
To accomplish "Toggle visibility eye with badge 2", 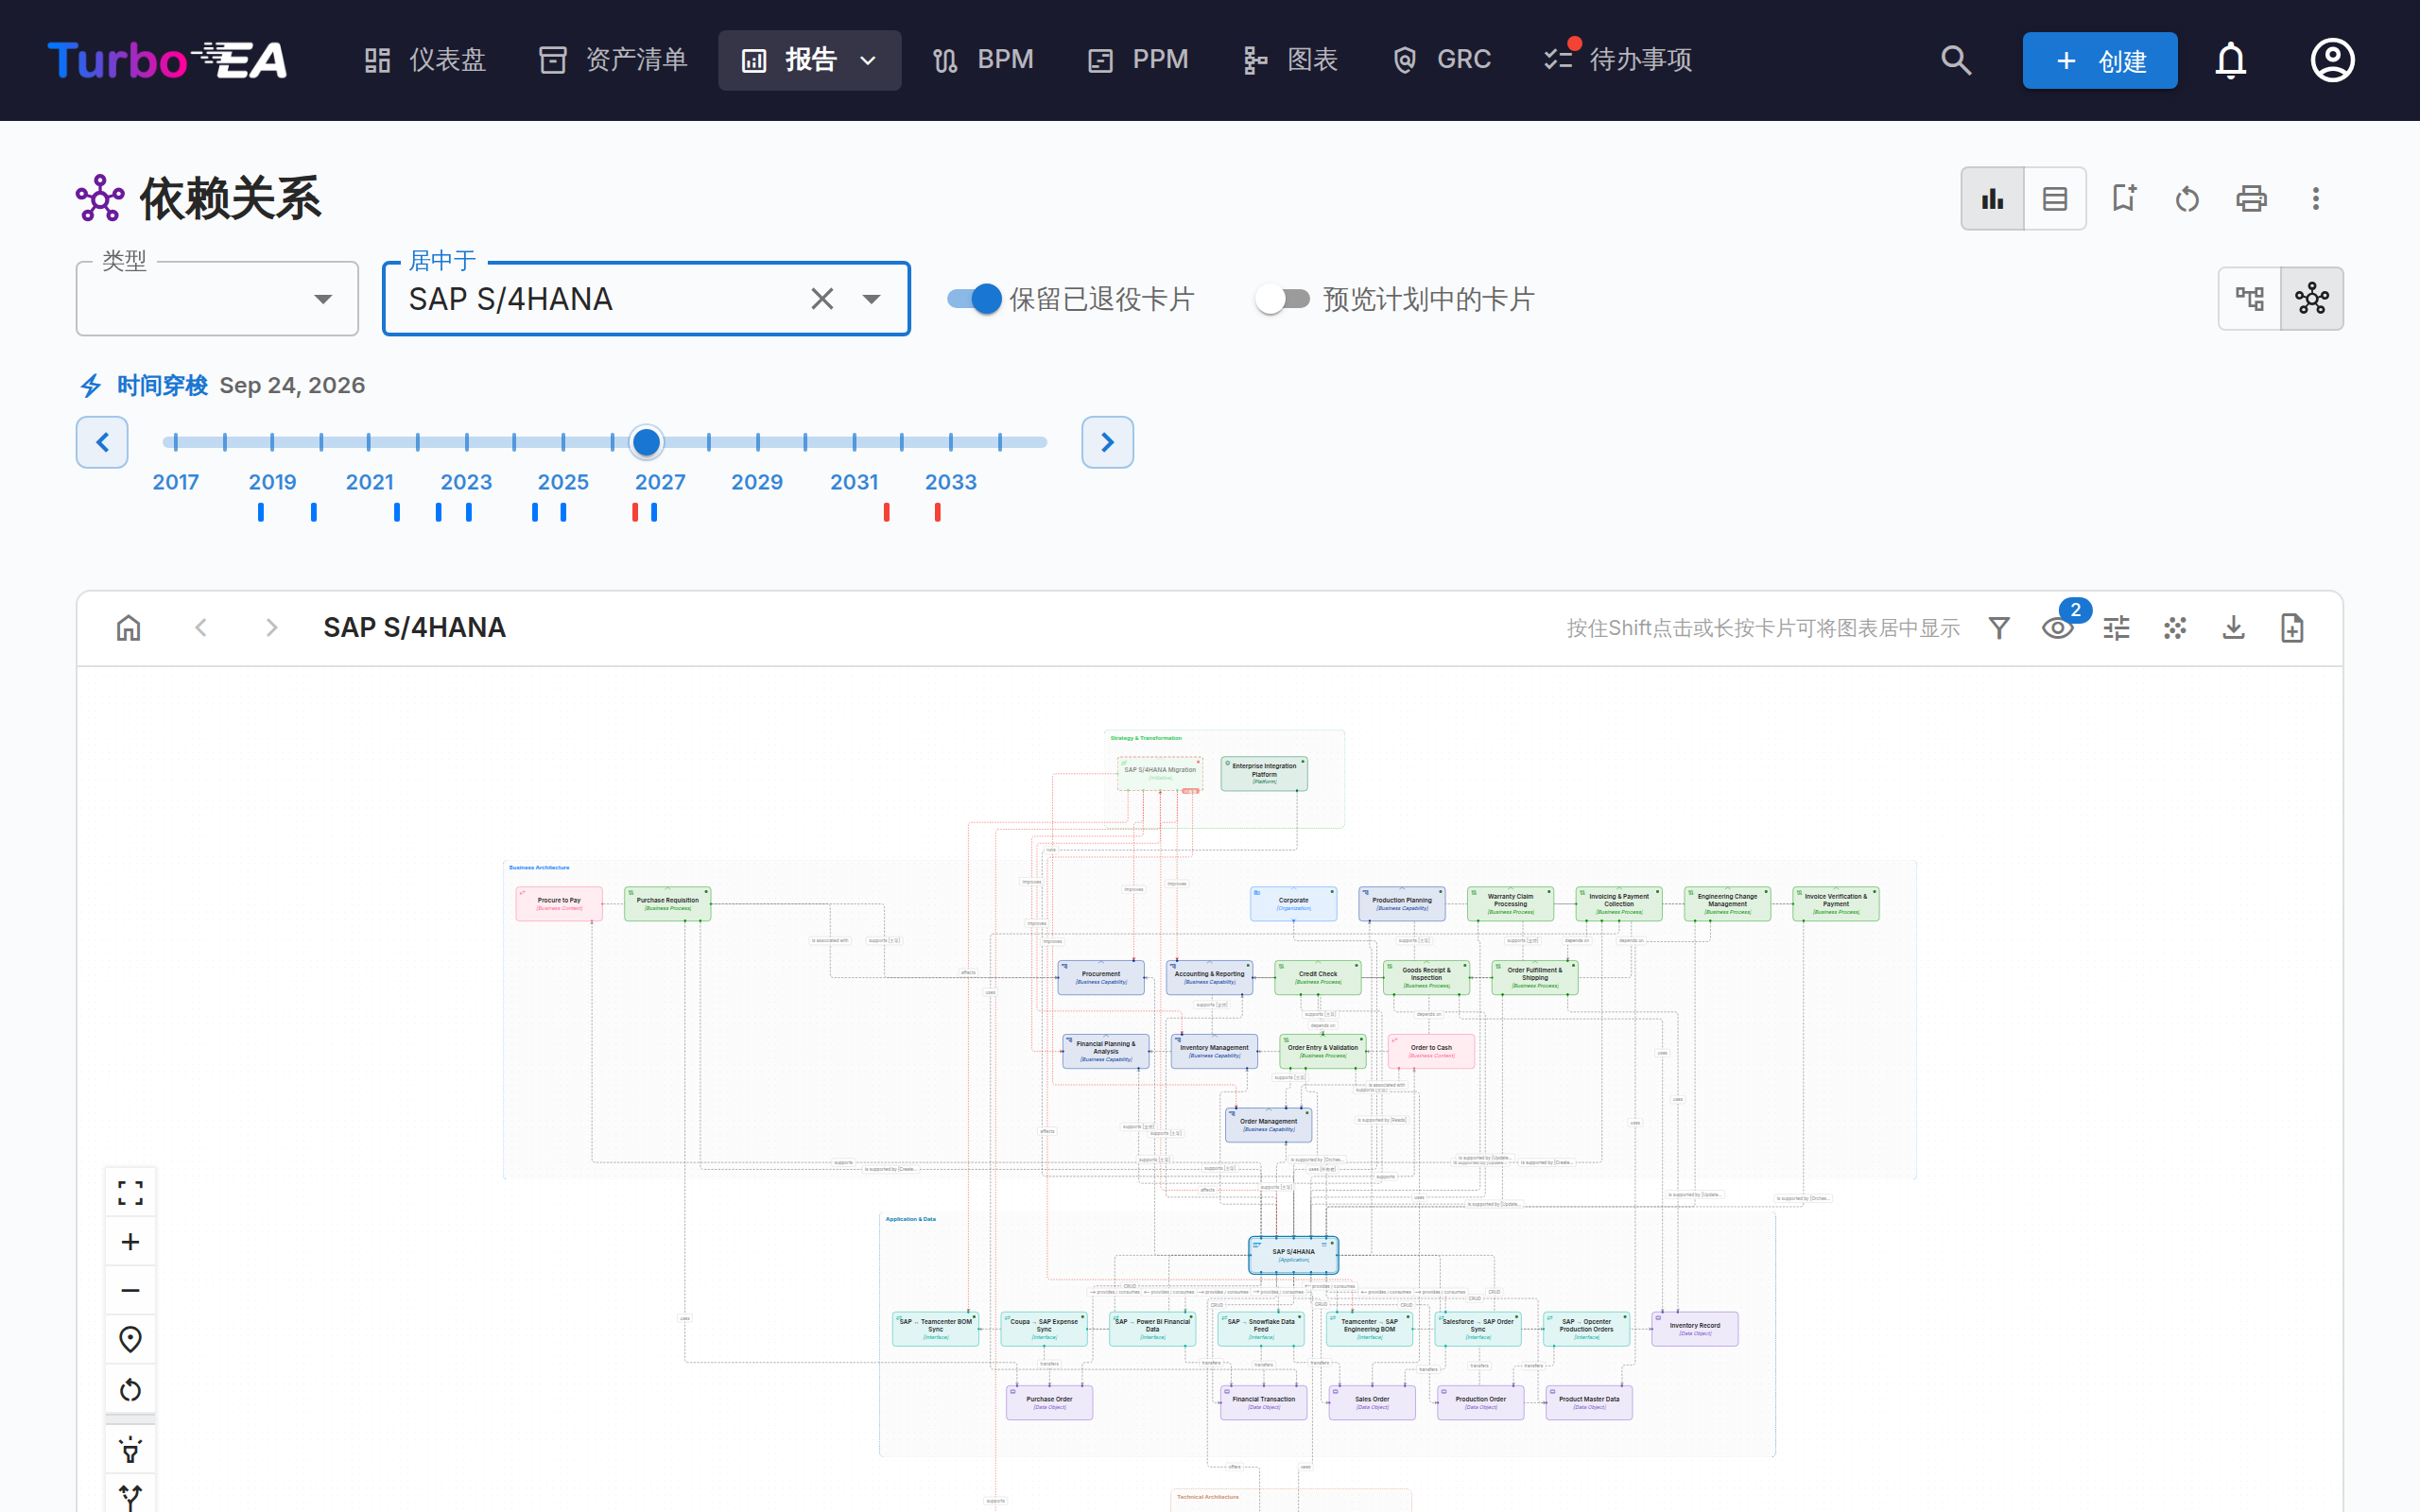I will [2057, 627].
